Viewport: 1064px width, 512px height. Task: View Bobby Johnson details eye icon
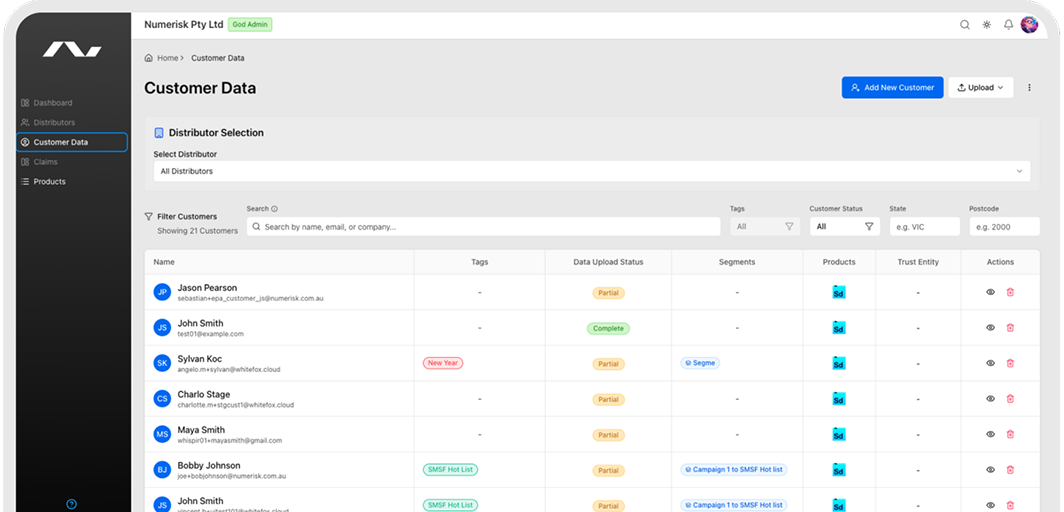[990, 470]
